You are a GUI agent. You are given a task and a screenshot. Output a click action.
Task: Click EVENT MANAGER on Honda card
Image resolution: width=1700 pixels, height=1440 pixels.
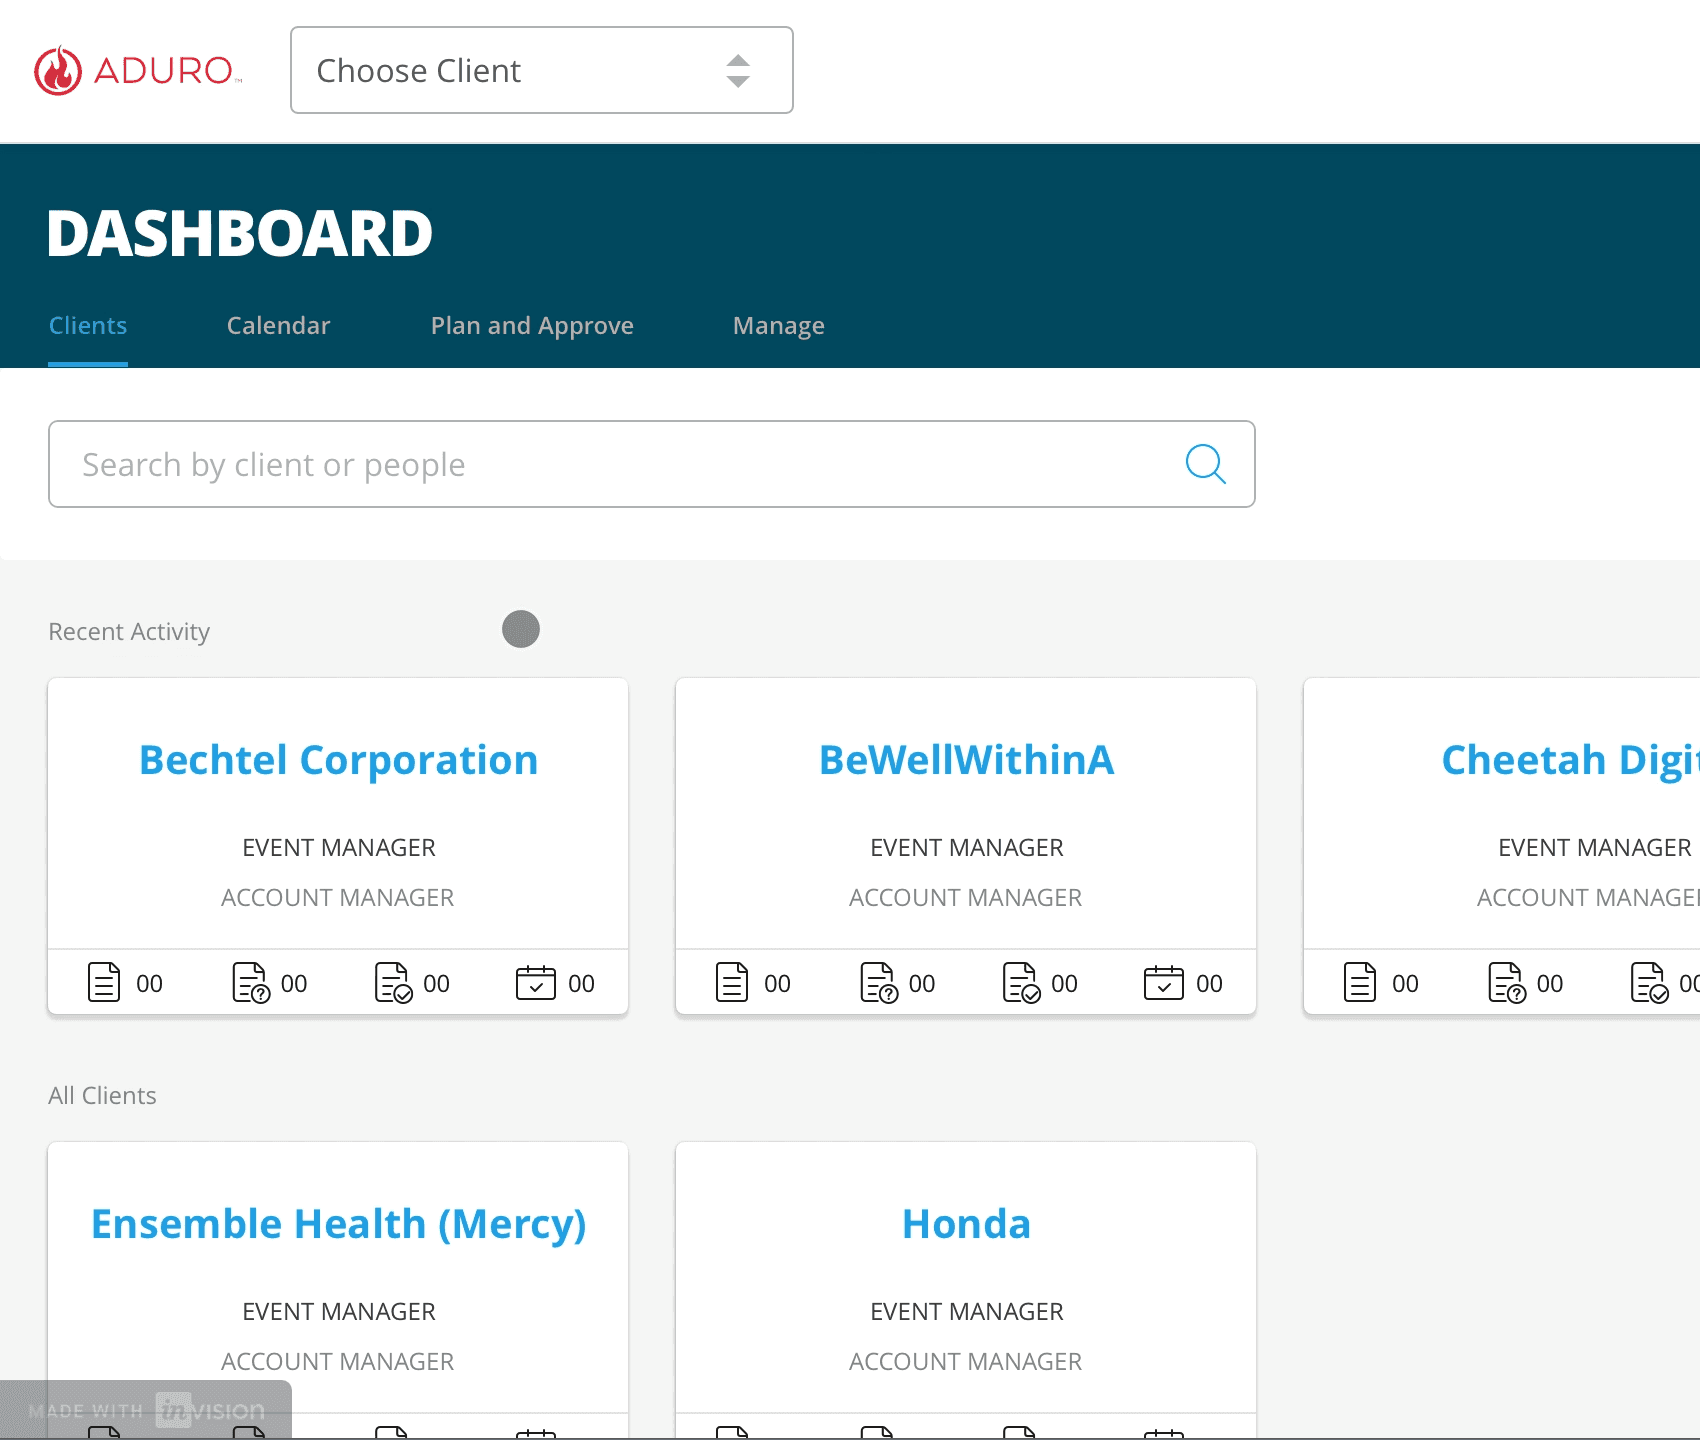pos(967,1312)
